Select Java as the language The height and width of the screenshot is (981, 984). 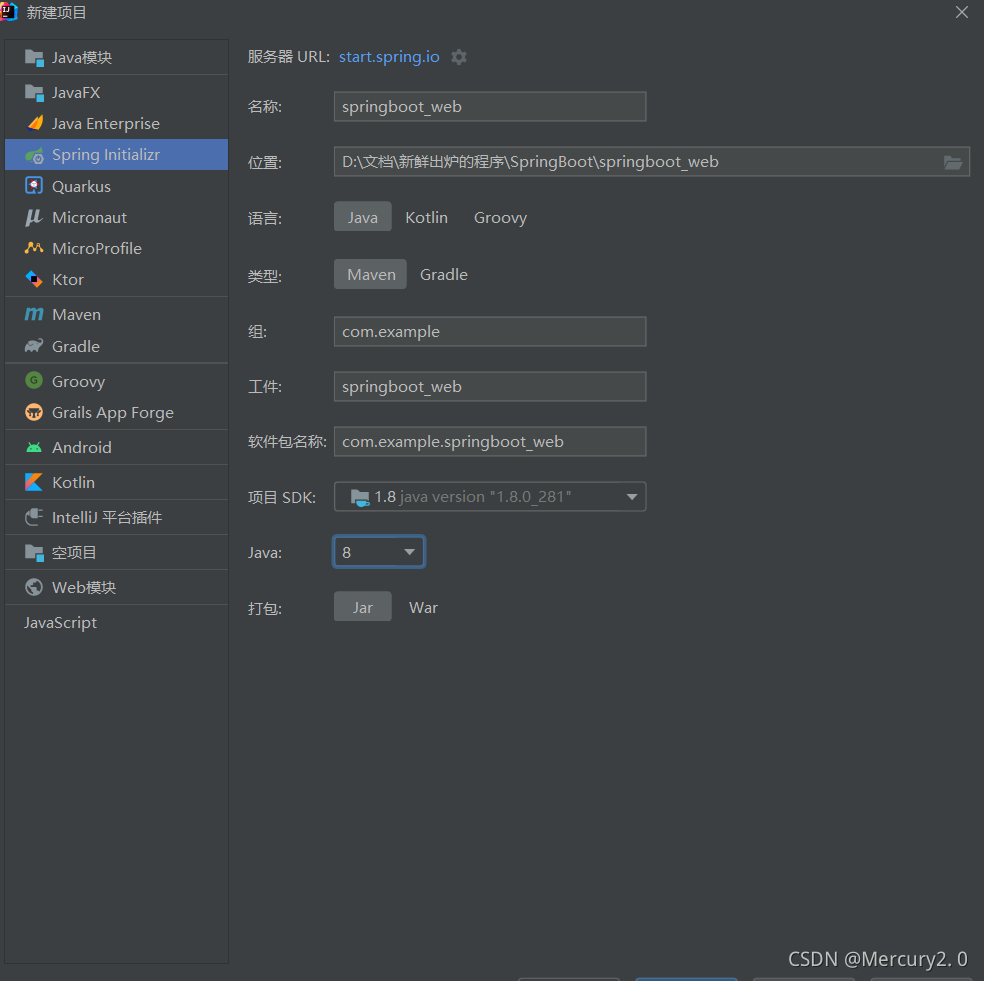point(363,217)
